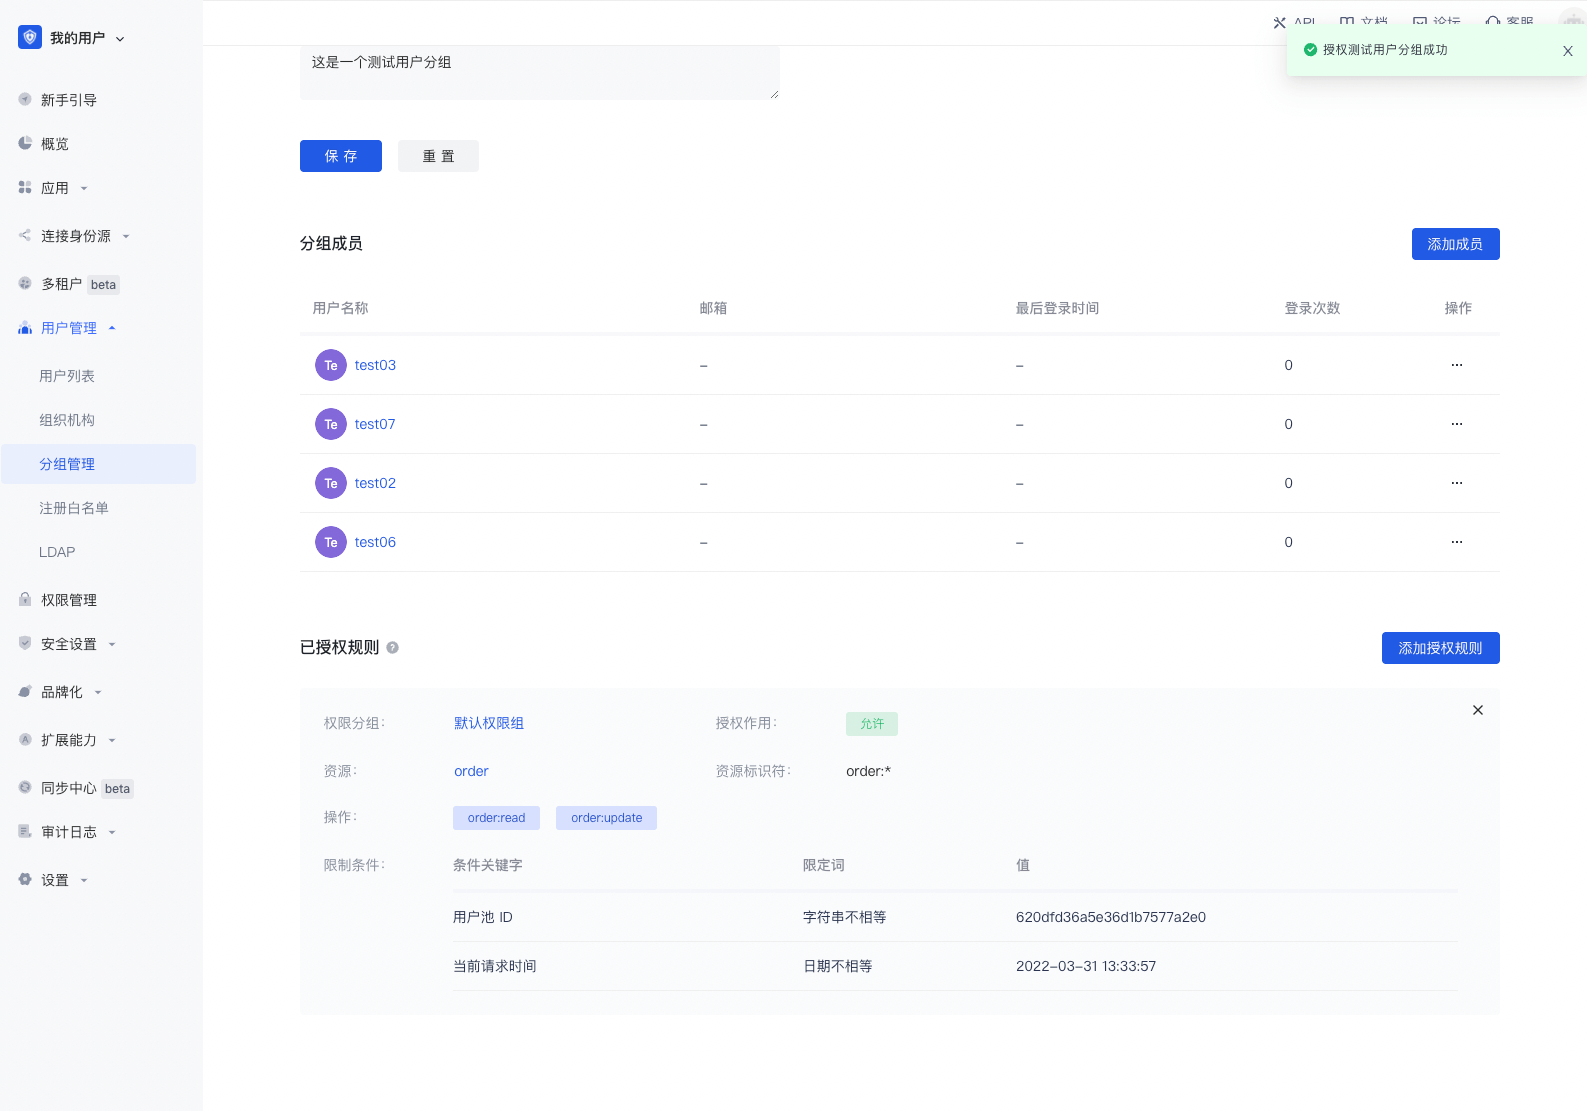The height and width of the screenshot is (1111, 1587).
Task: Select 组织机构 in the sidebar
Action: (67, 420)
